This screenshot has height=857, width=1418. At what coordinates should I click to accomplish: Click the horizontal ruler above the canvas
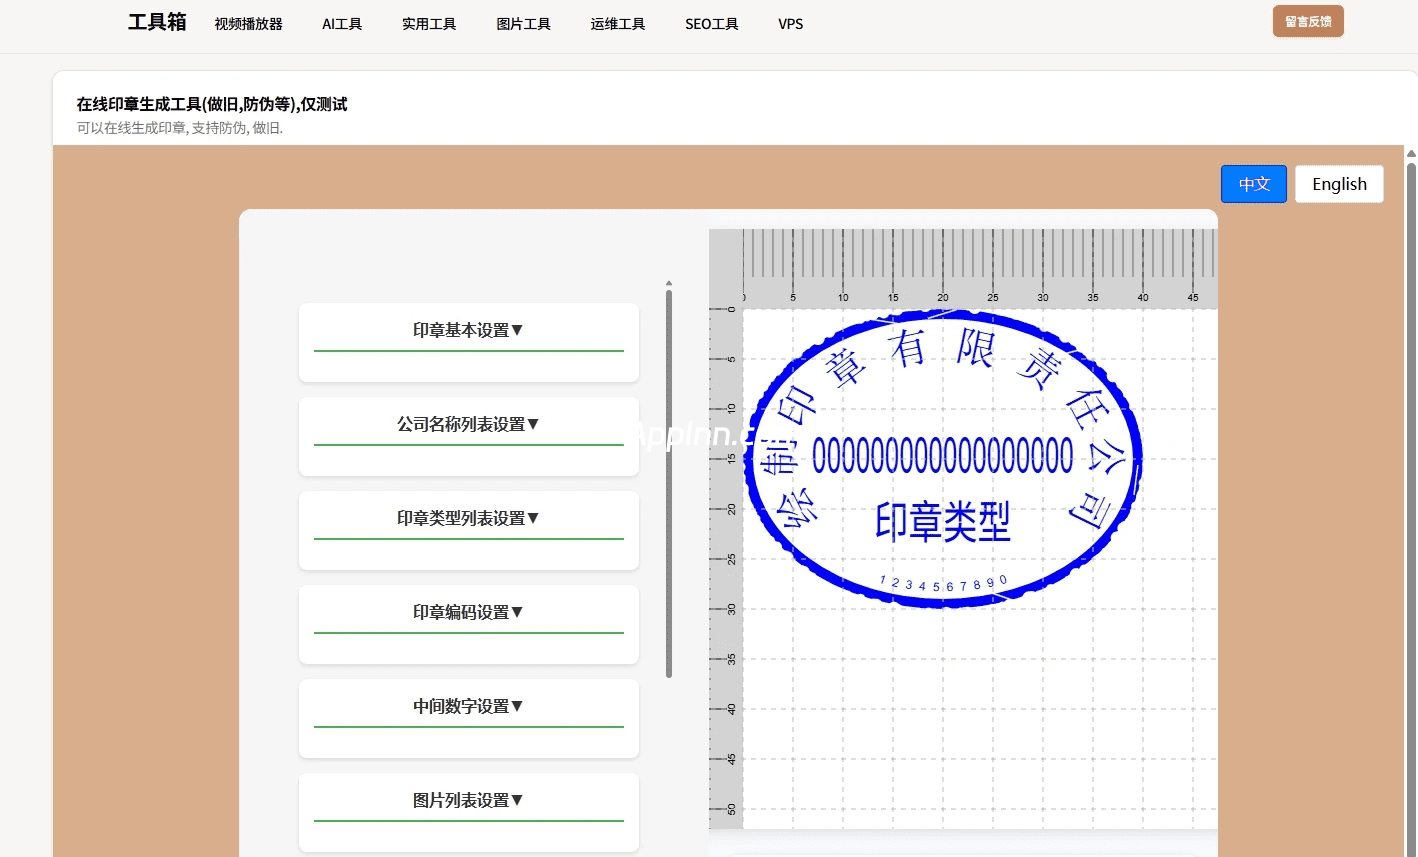[980, 268]
